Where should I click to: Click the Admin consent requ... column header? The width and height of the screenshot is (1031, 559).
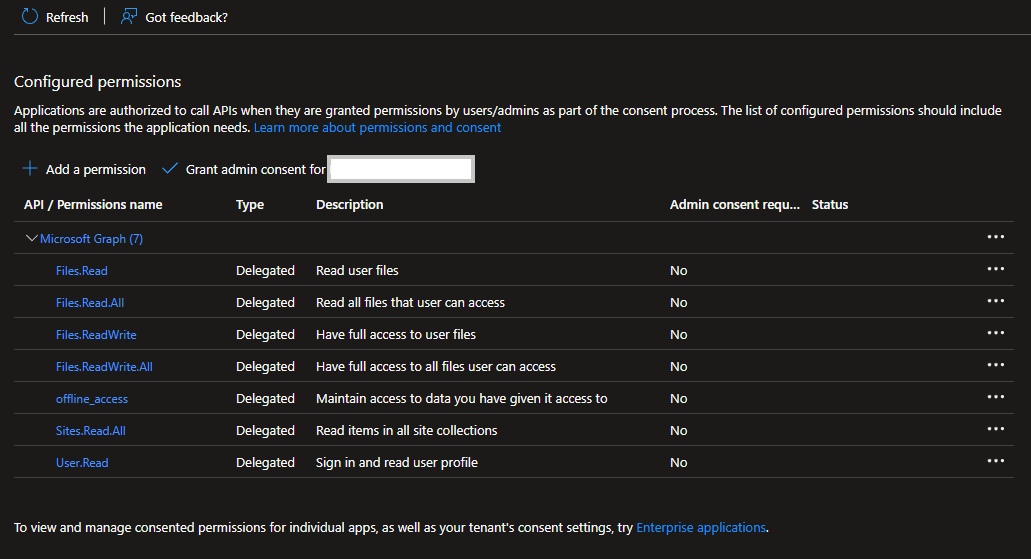click(x=735, y=205)
